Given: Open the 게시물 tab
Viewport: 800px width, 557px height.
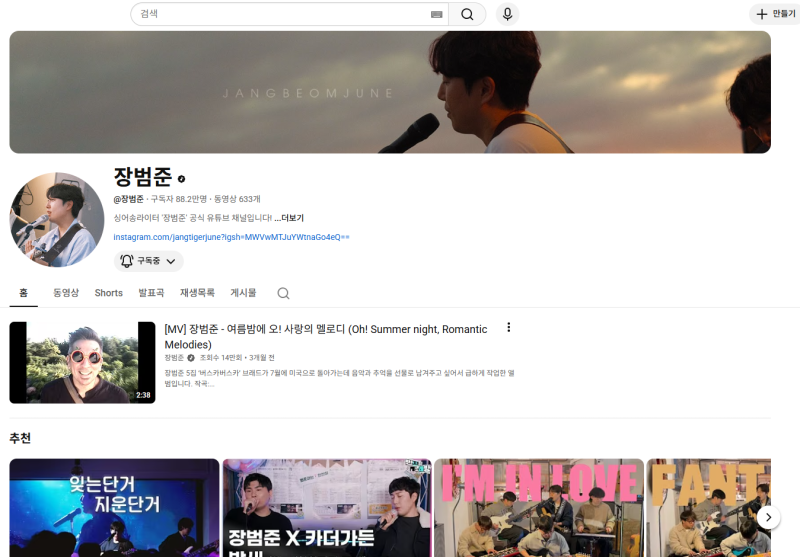Looking at the screenshot, I should 243,293.
